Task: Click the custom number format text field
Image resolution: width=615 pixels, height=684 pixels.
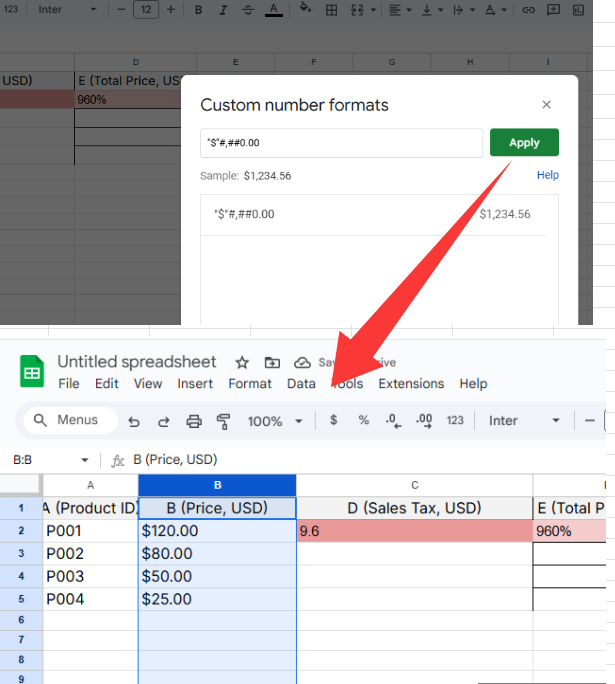Action: [x=341, y=143]
